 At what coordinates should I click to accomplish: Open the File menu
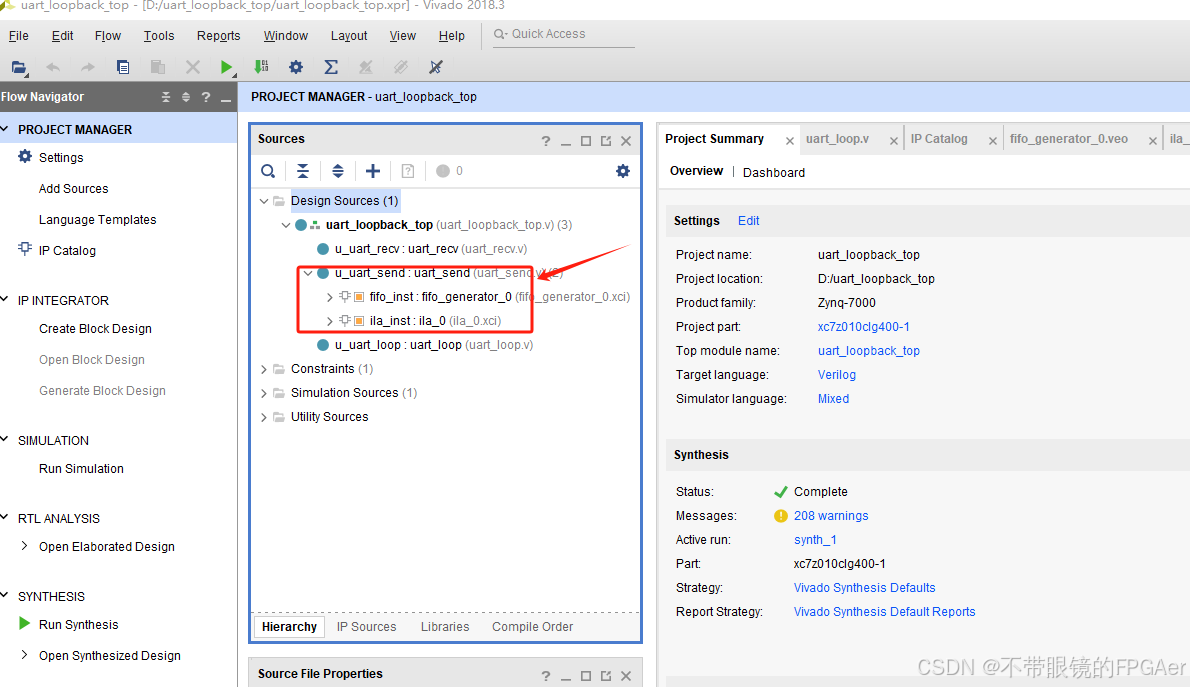(18, 36)
